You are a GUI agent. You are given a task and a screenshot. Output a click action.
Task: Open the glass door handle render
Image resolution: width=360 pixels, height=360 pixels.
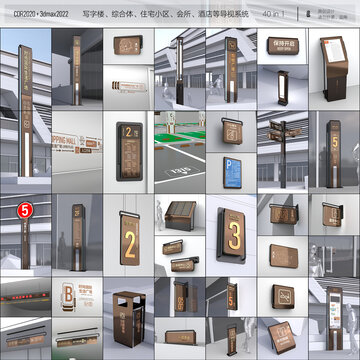click(334, 256)
